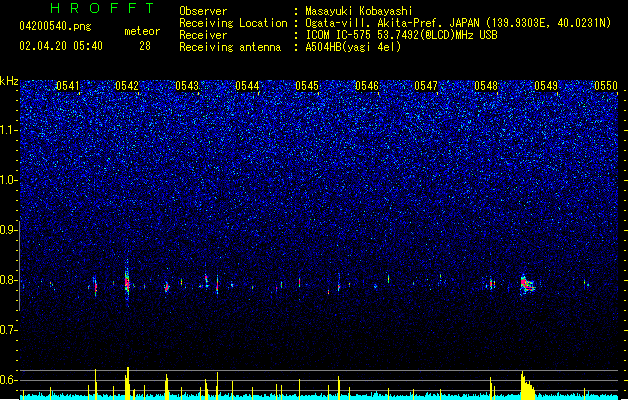Screen dimensions: 629x400
Task: Select the 0548 time marker
Action: pyautogui.click(x=486, y=86)
